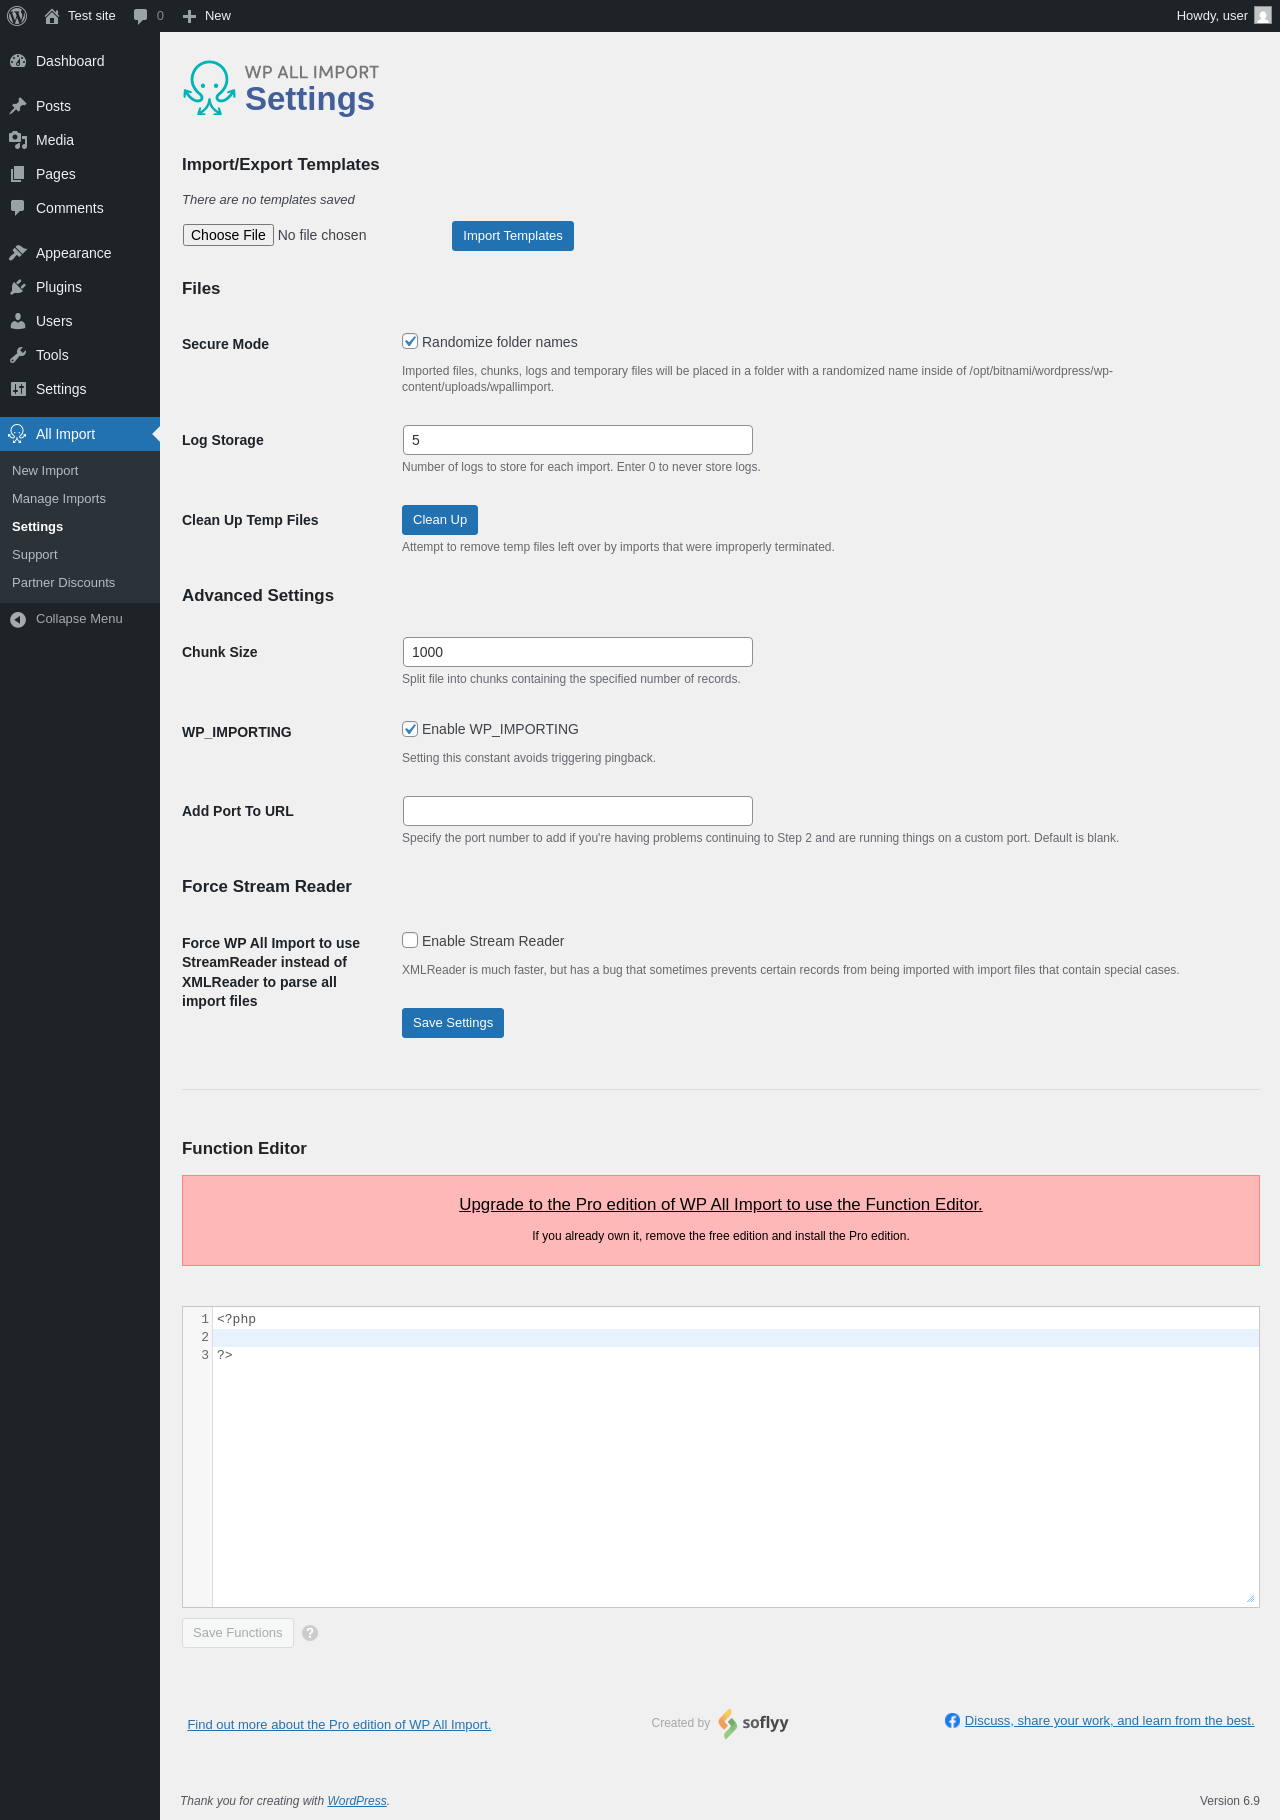The height and width of the screenshot is (1820, 1280).
Task: Click the Test site home icon
Action: coord(52,16)
